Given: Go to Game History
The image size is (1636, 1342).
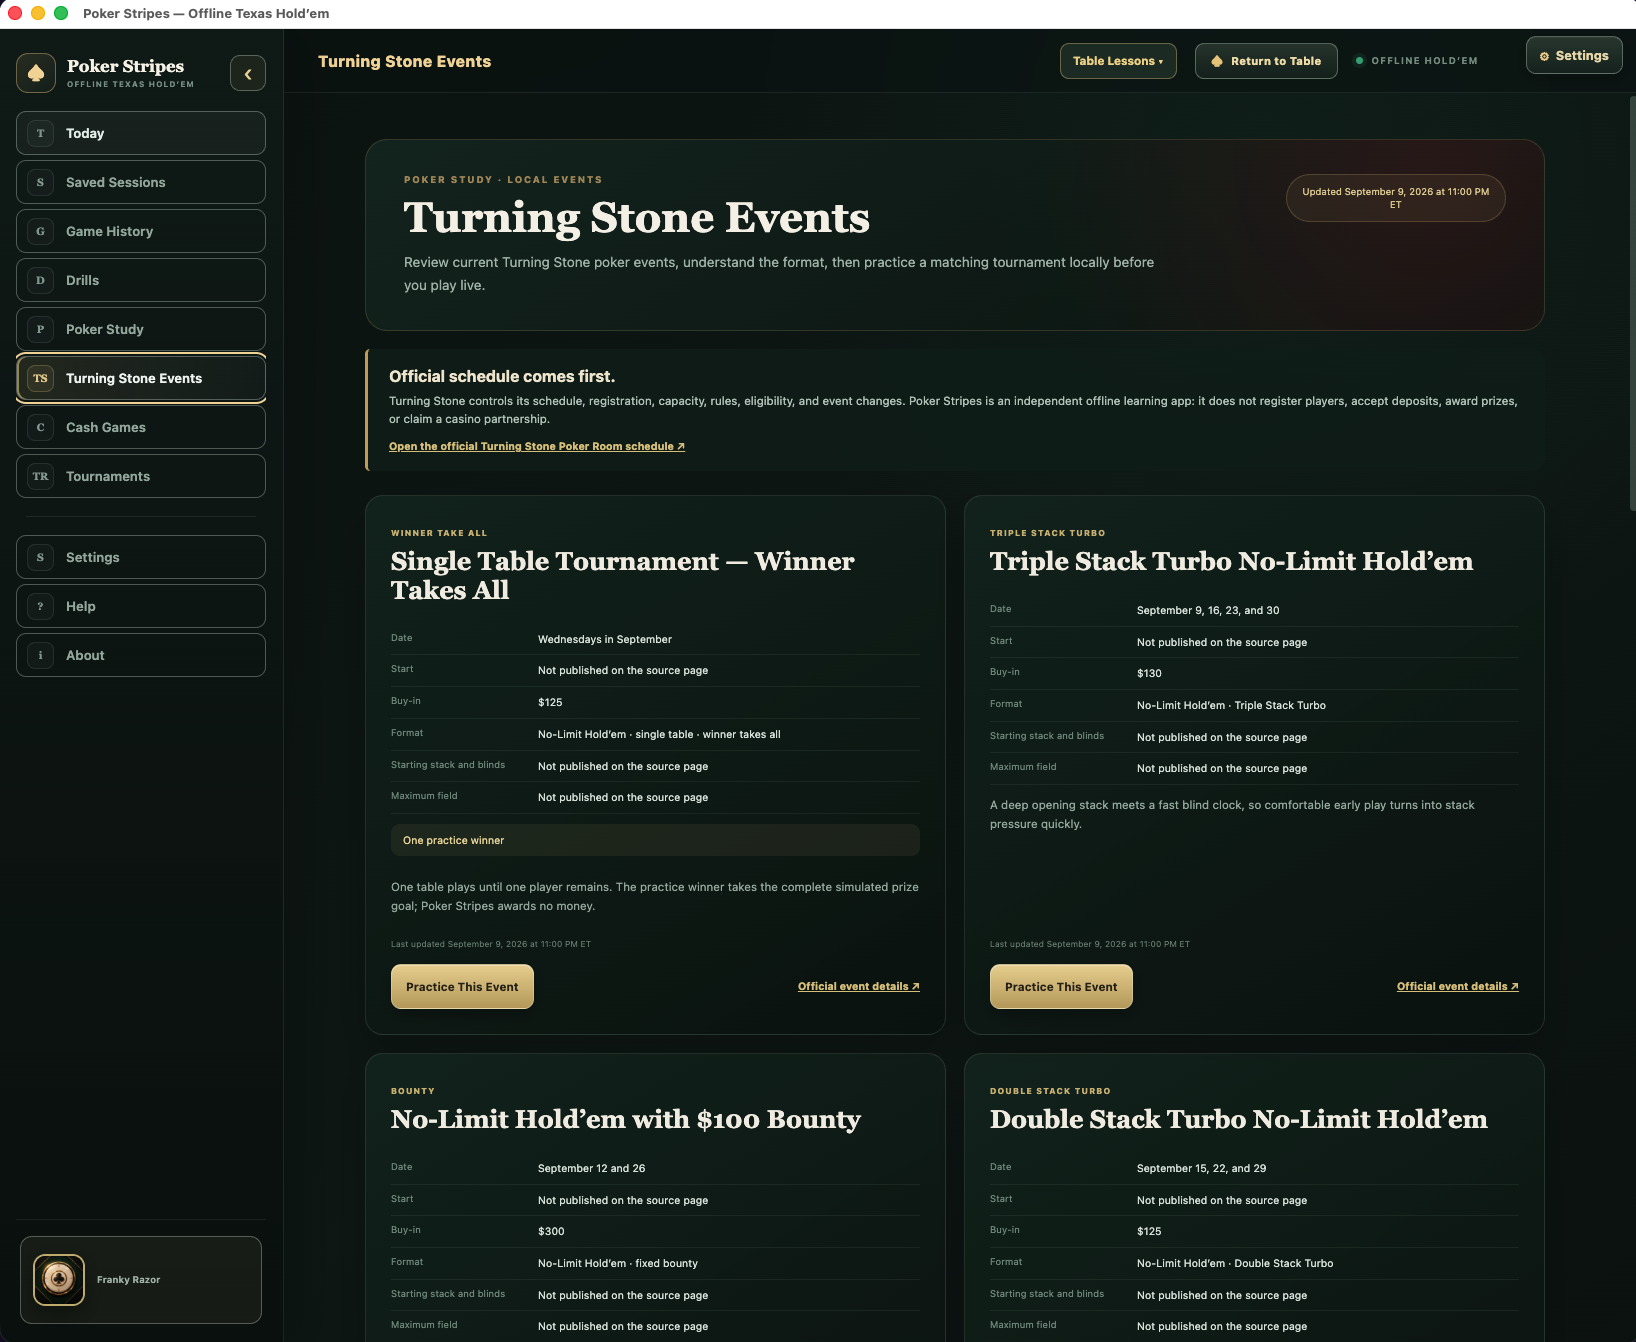Looking at the screenshot, I should tap(141, 231).
